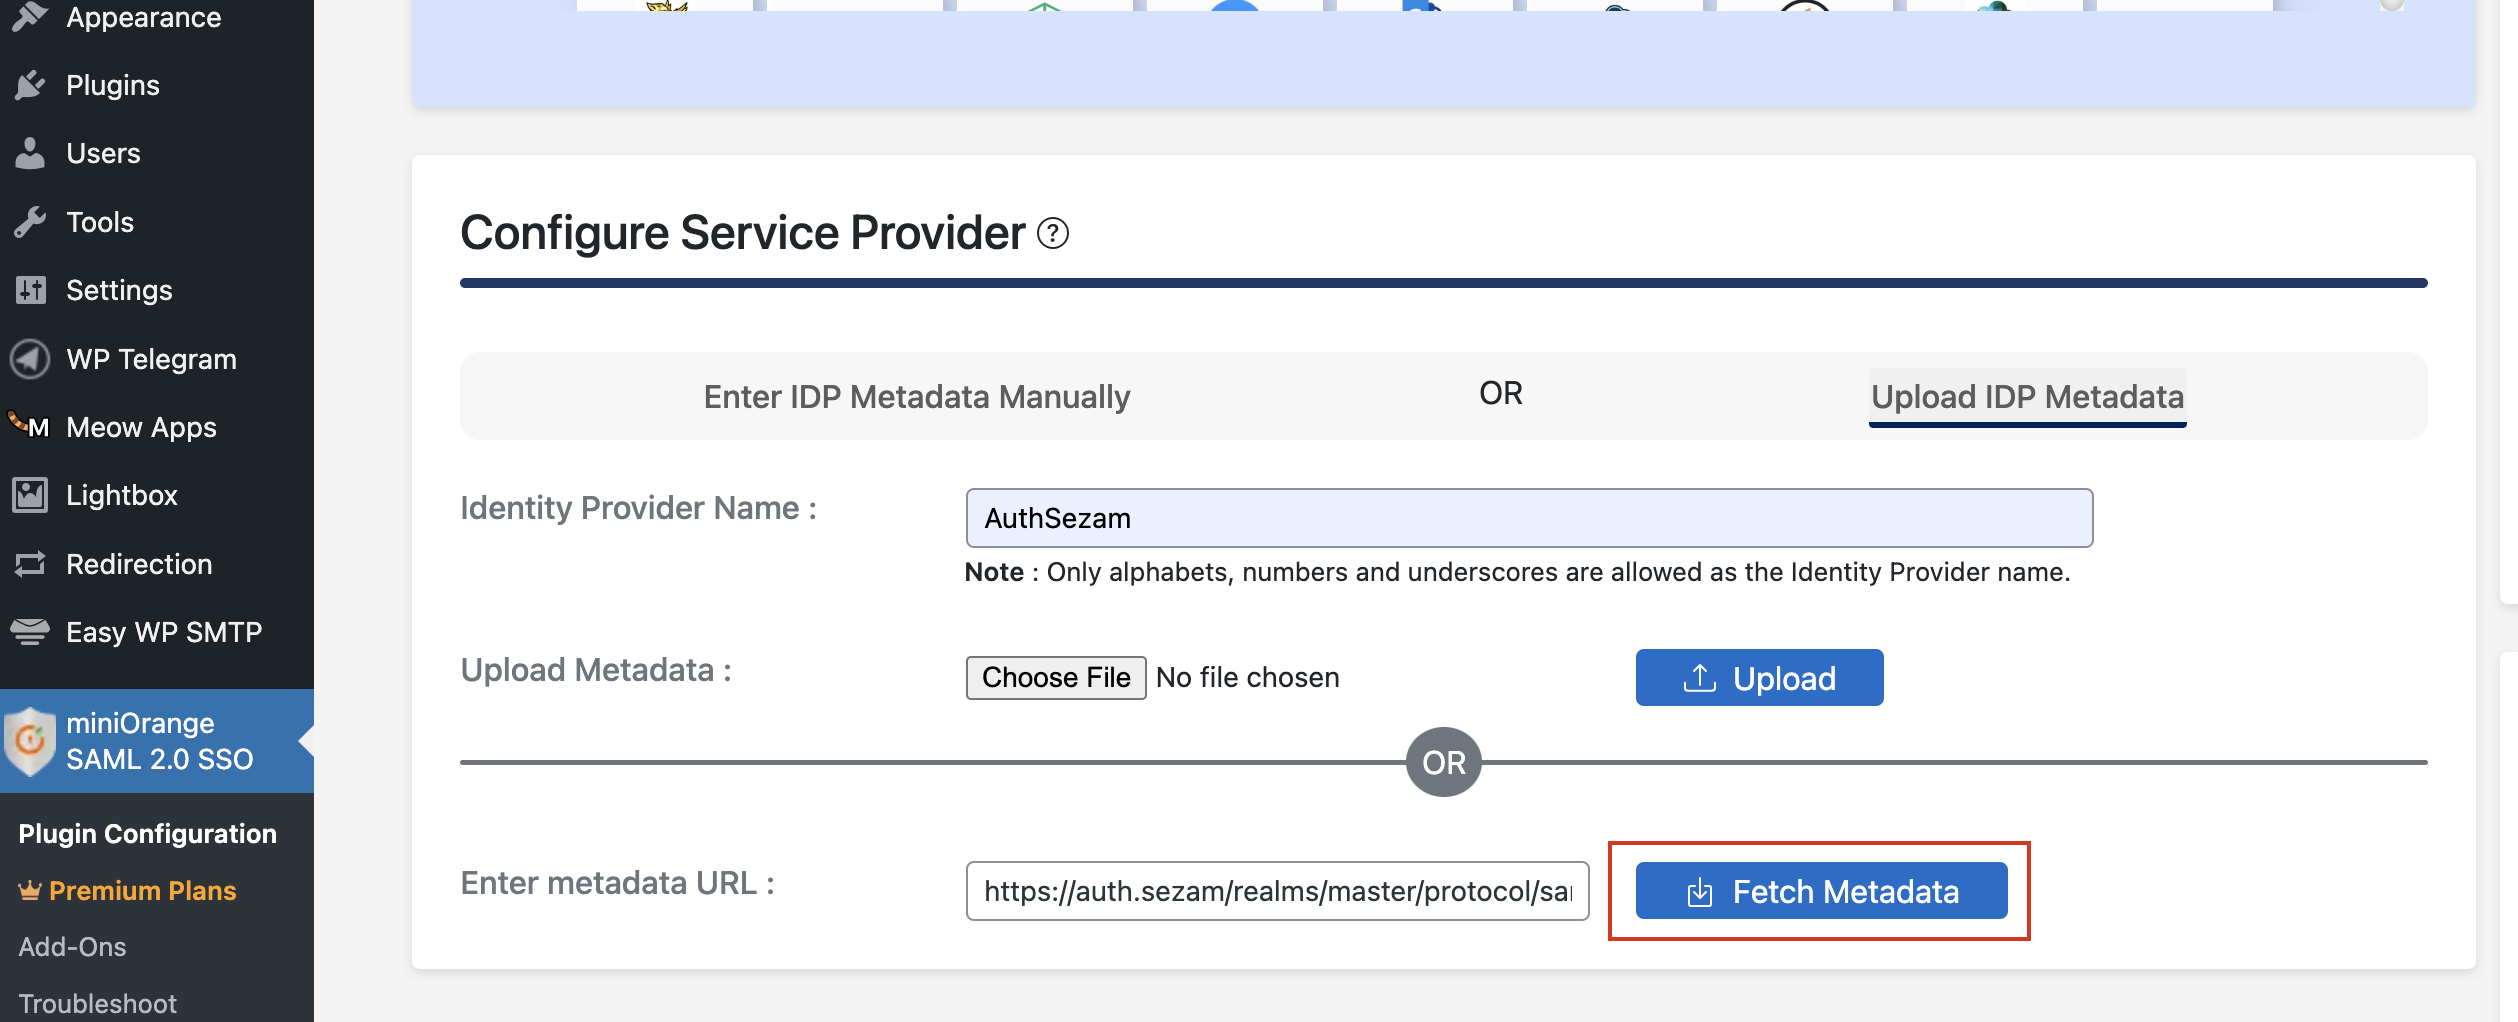Click the Configure Service Provider heading

pyautogui.click(x=743, y=233)
